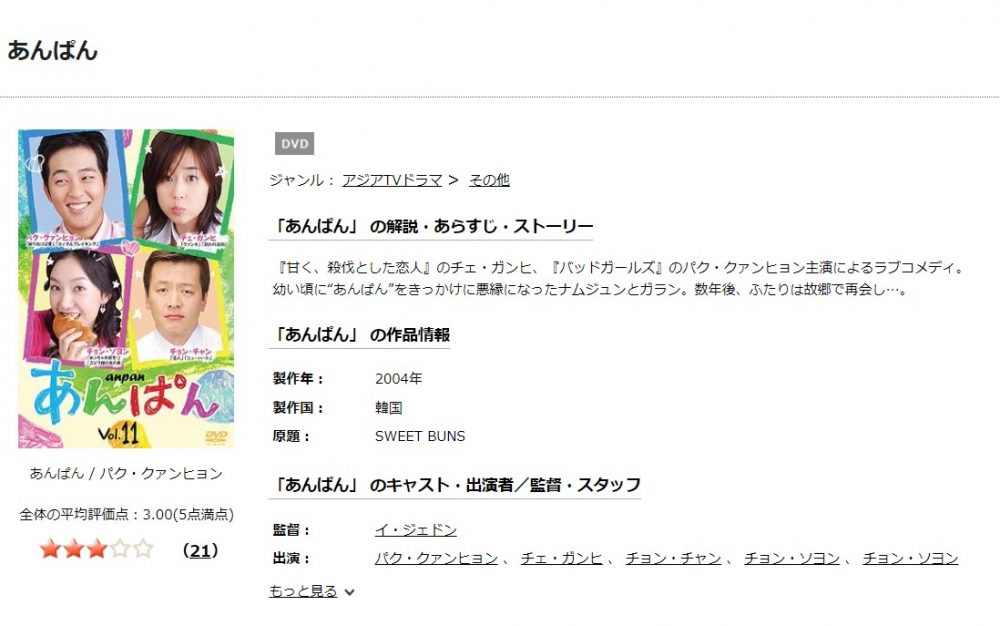Open the (21) reviews count link
1000x626 pixels.
(200, 551)
